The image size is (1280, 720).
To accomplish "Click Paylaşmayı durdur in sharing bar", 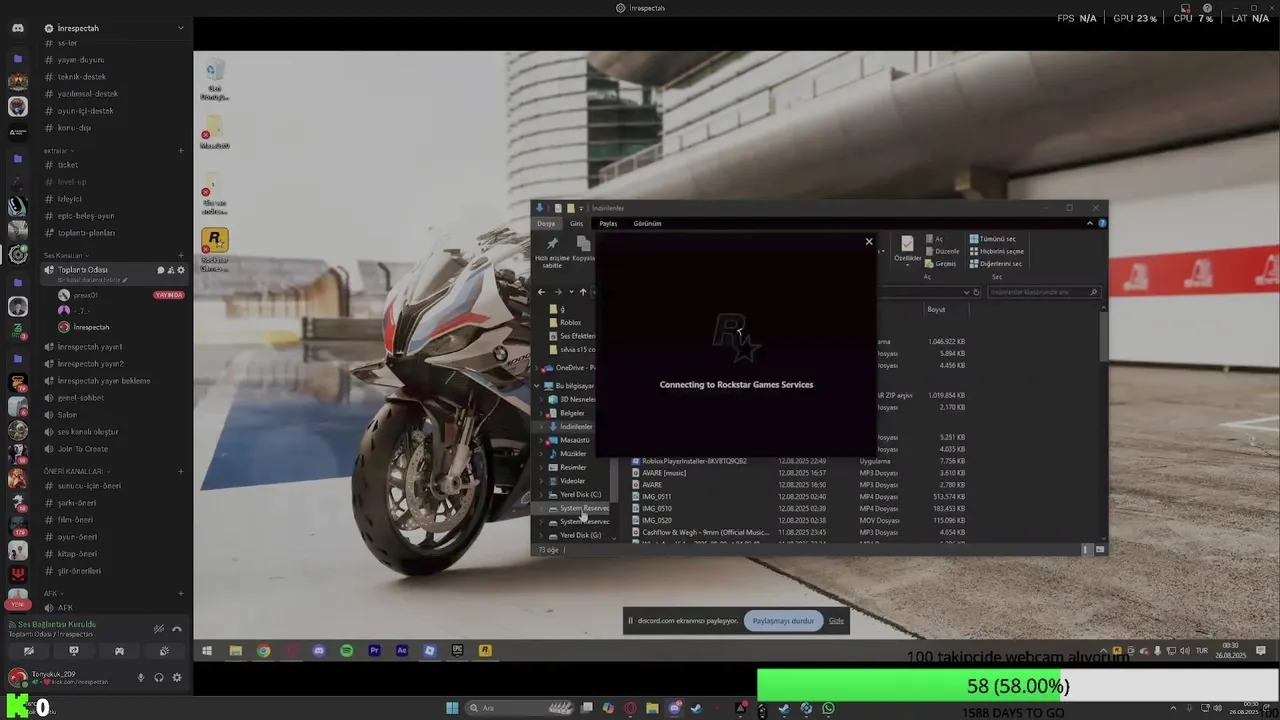I will pyautogui.click(x=783, y=621).
